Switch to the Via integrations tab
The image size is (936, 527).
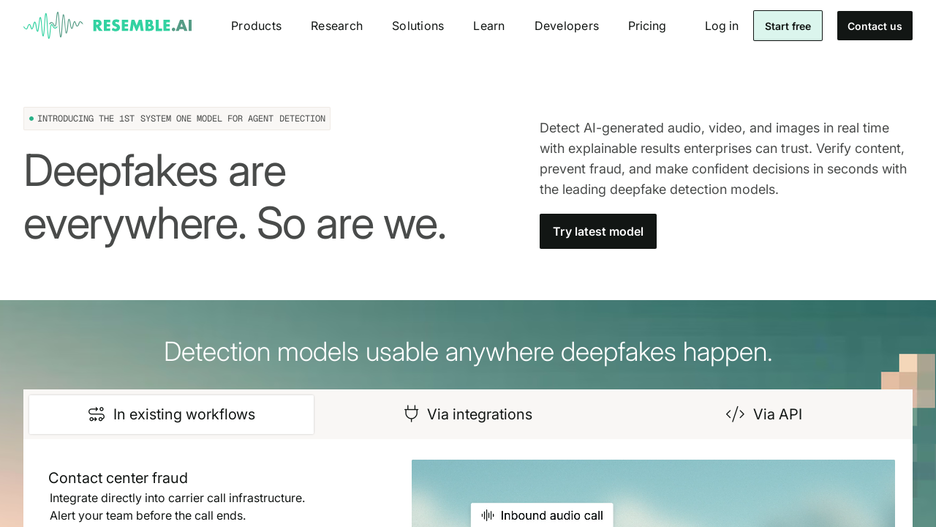(x=468, y=414)
